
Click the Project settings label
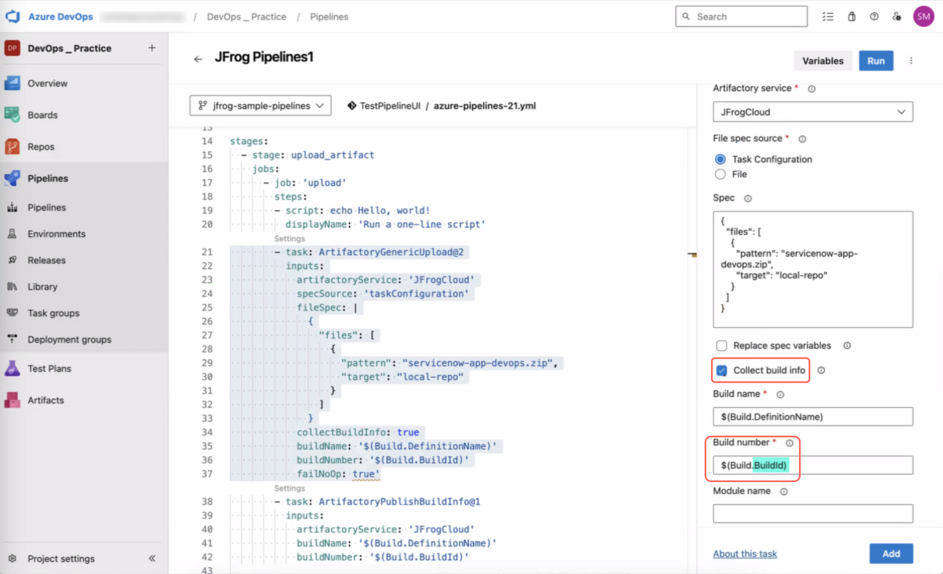(x=61, y=559)
